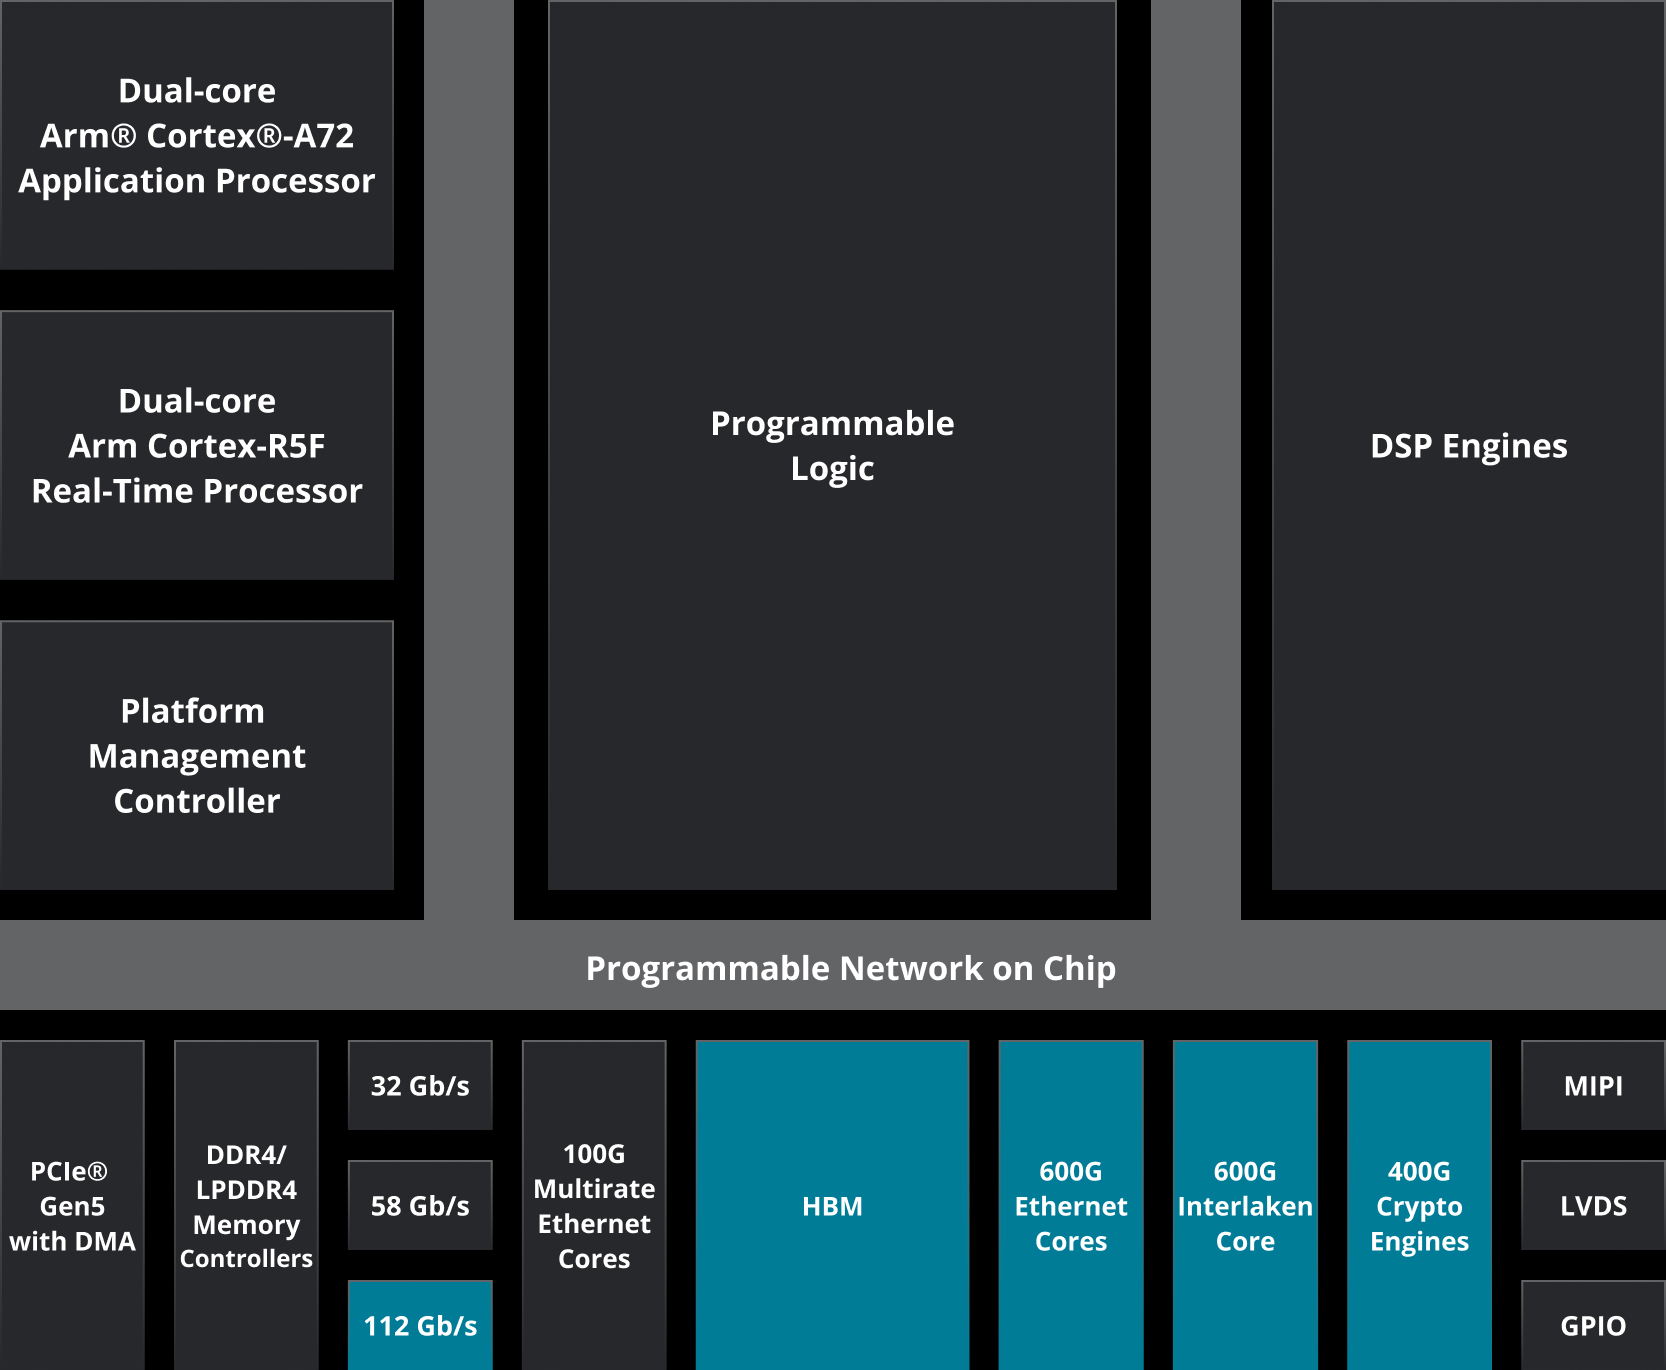Image resolution: width=1666 pixels, height=1370 pixels.
Task: Click the LVDS interface block
Action: pos(1592,1205)
